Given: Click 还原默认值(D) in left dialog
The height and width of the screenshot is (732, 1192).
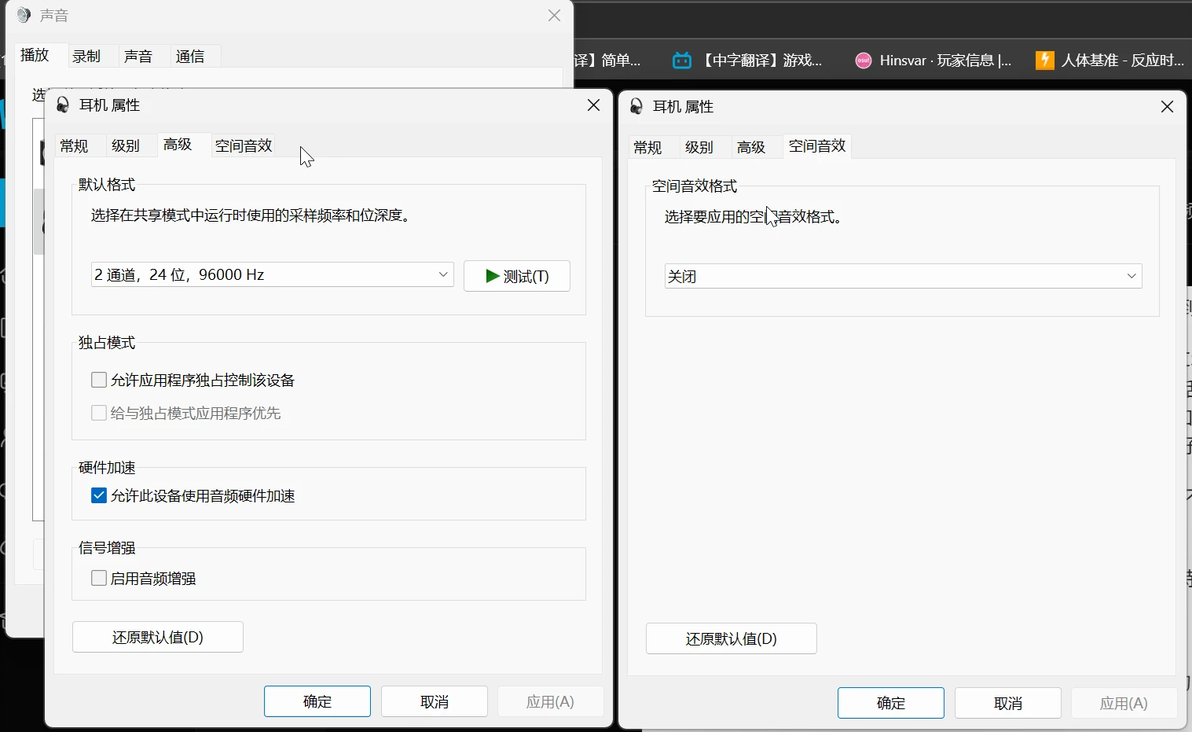Looking at the screenshot, I should 158,637.
